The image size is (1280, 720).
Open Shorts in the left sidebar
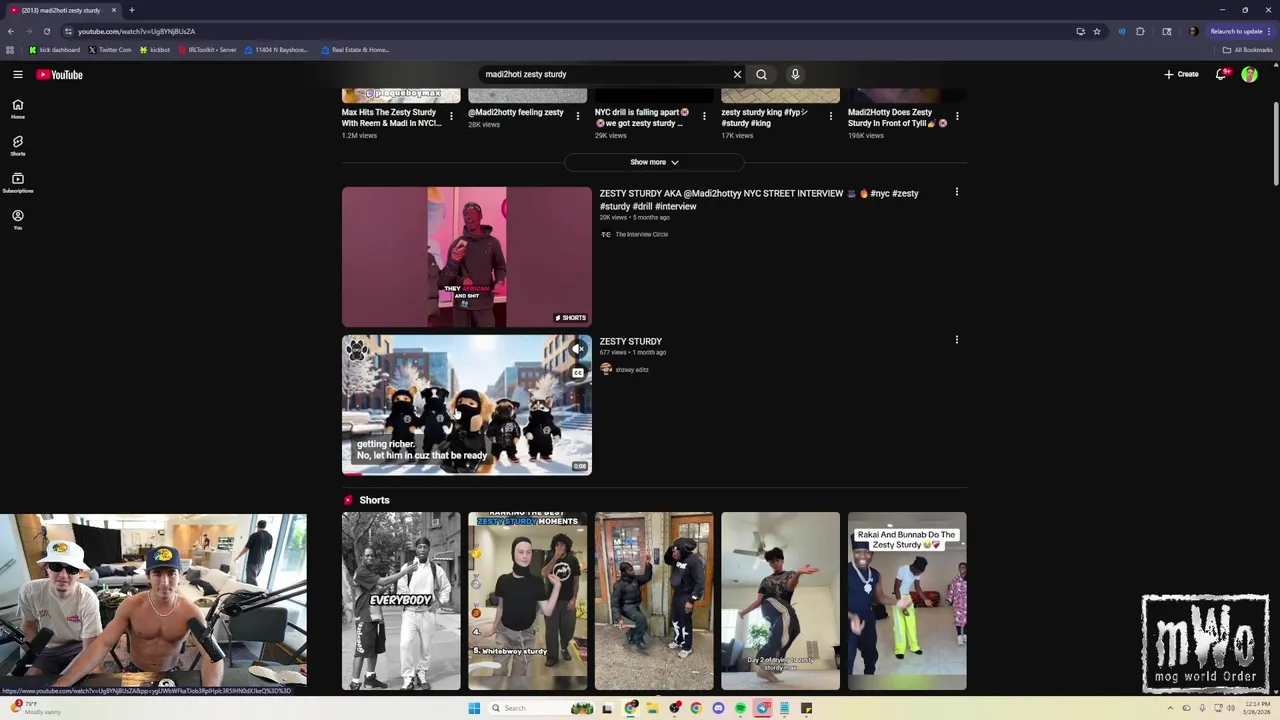coord(18,146)
